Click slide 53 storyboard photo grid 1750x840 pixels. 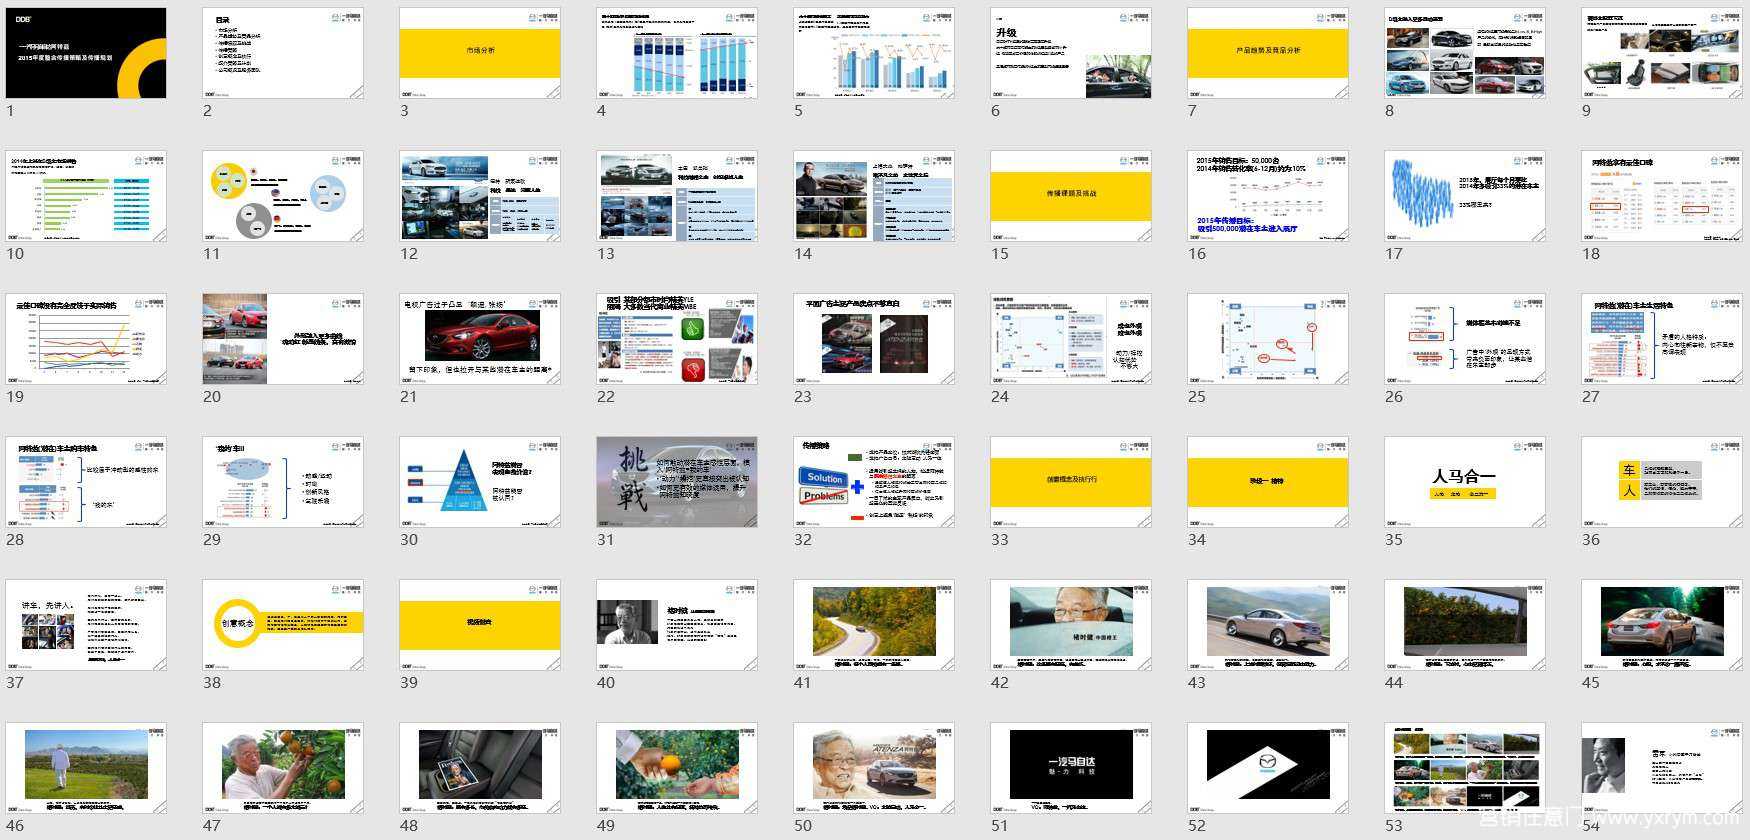pyautogui.click(x=1465, y=768)
